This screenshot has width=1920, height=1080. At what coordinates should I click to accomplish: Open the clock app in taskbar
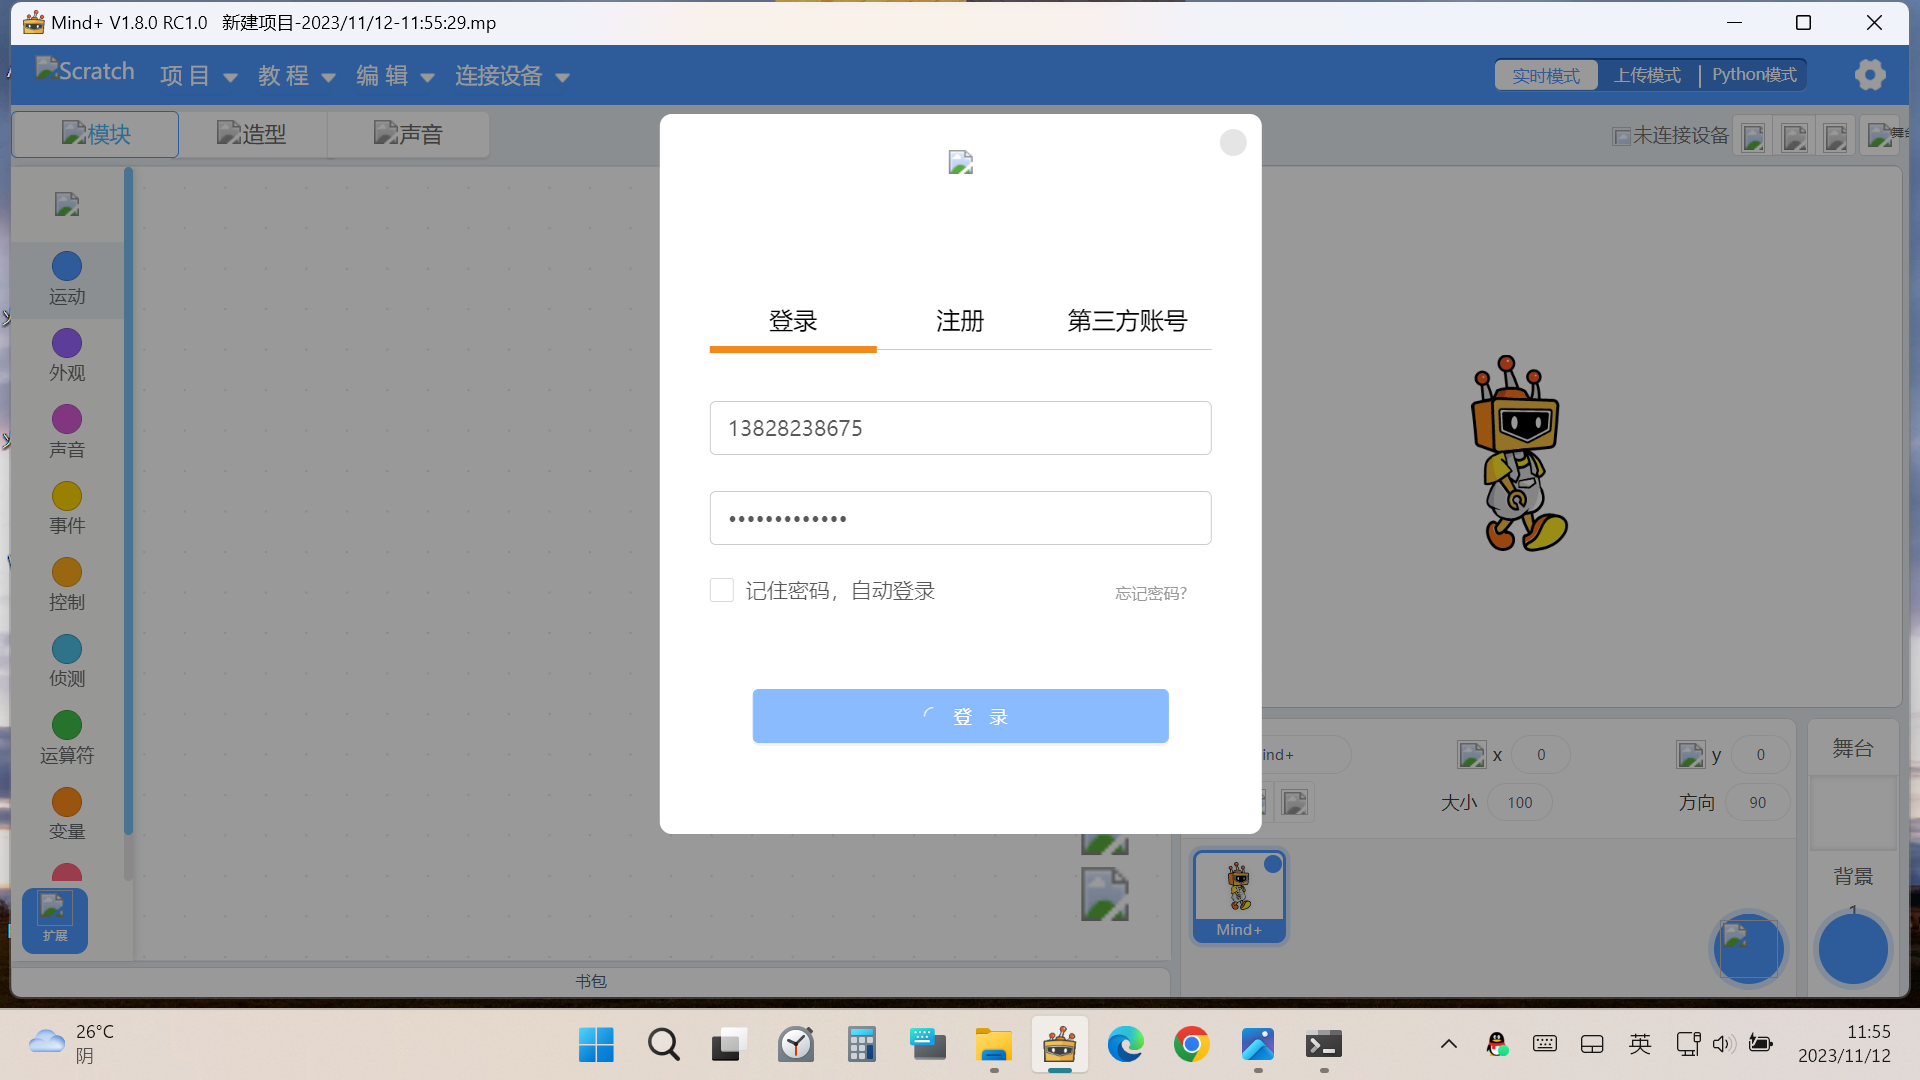(795, 1045)
